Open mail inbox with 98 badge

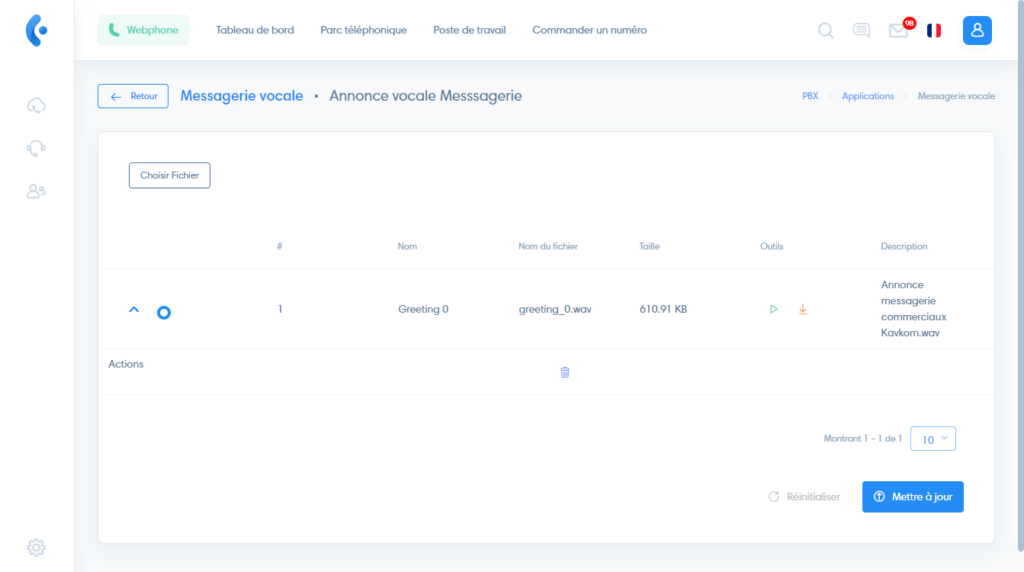(x=898, y=31)
